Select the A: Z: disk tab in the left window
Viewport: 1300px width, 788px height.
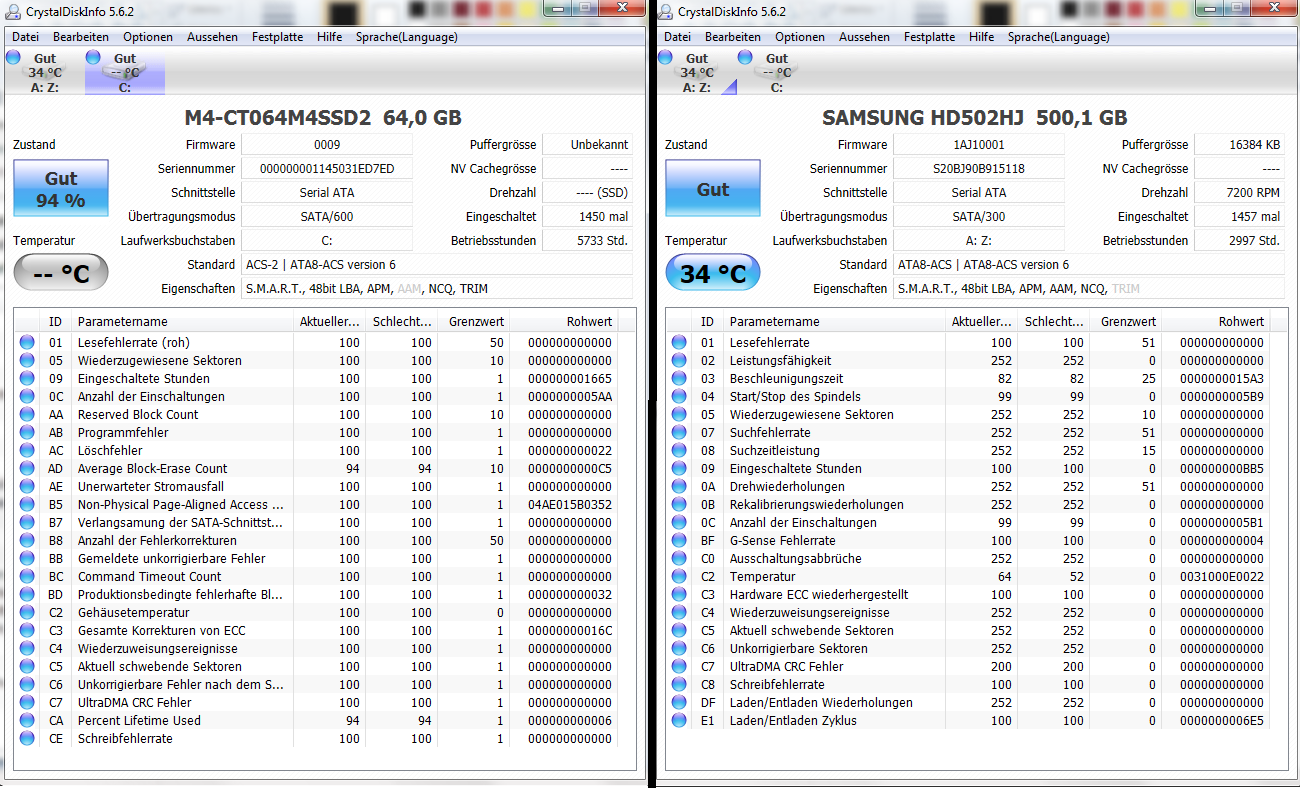[x=44, y=73]
